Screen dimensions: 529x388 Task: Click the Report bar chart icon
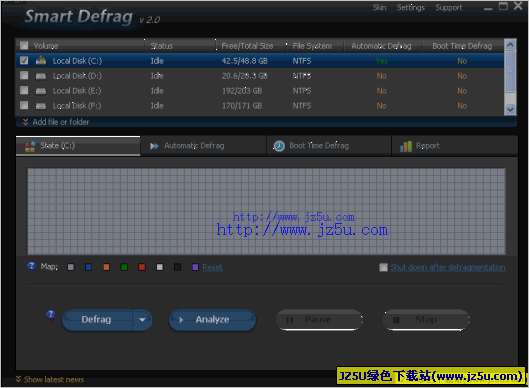[x=406, y=146]
